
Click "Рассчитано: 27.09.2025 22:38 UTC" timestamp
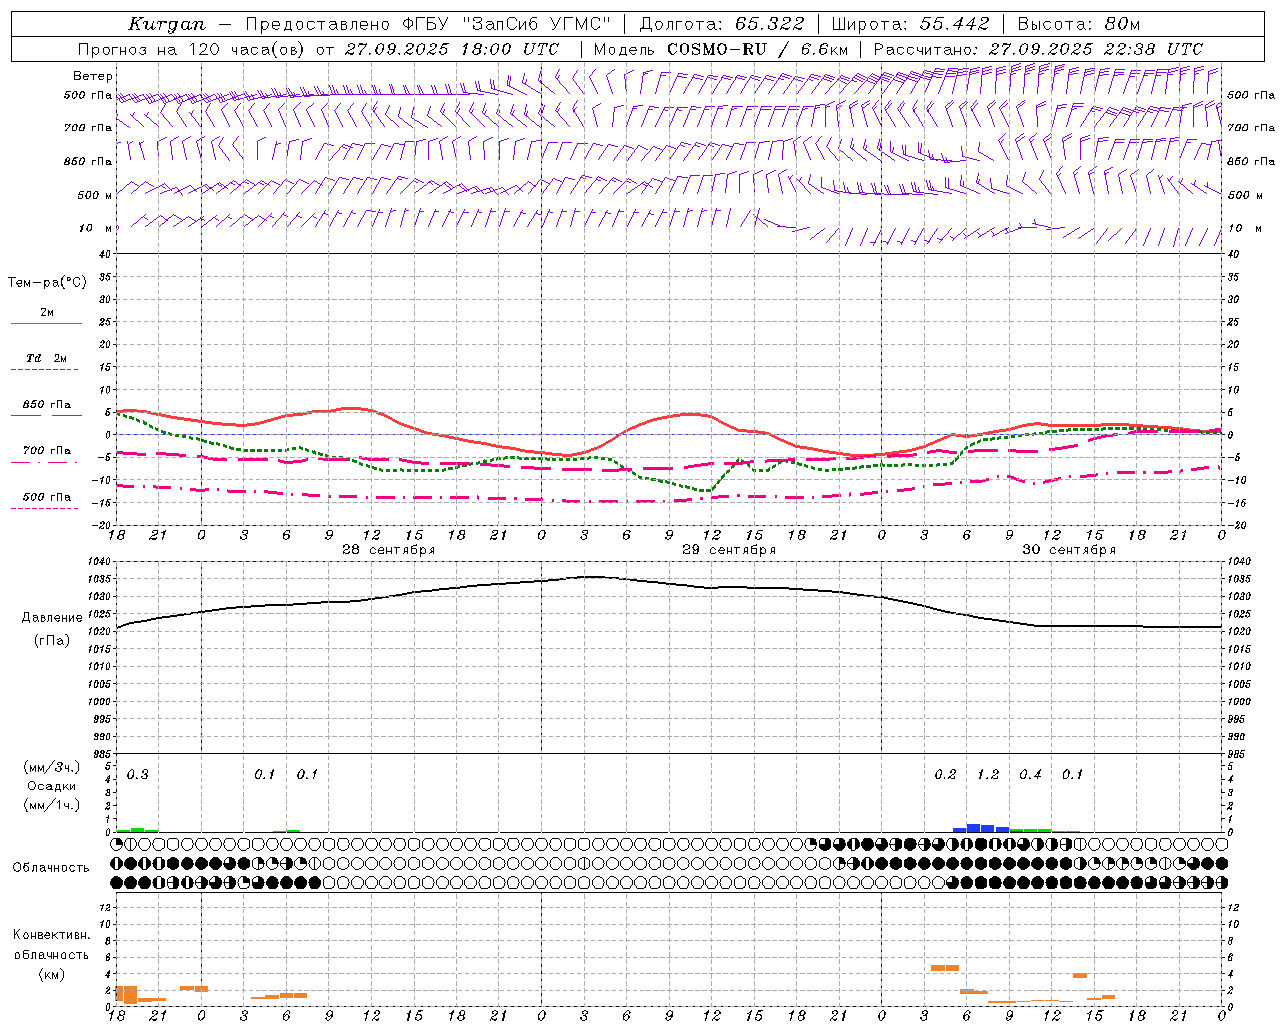(1038, 49)
